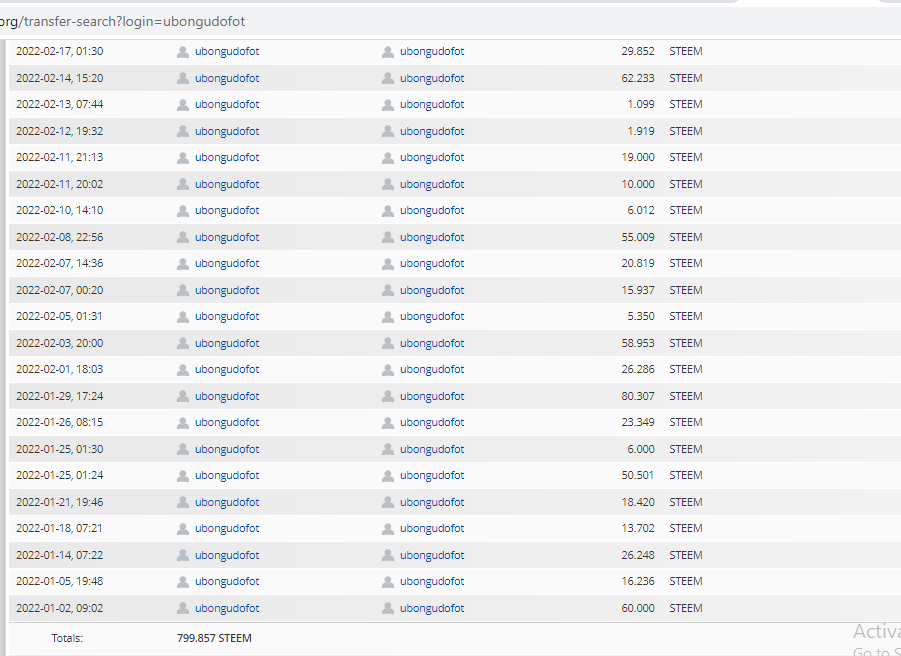Open sender ubongudofot link in the 6.012 STEEM row
This screenshot has height=656, width=901.
click(x=227, y=210)
